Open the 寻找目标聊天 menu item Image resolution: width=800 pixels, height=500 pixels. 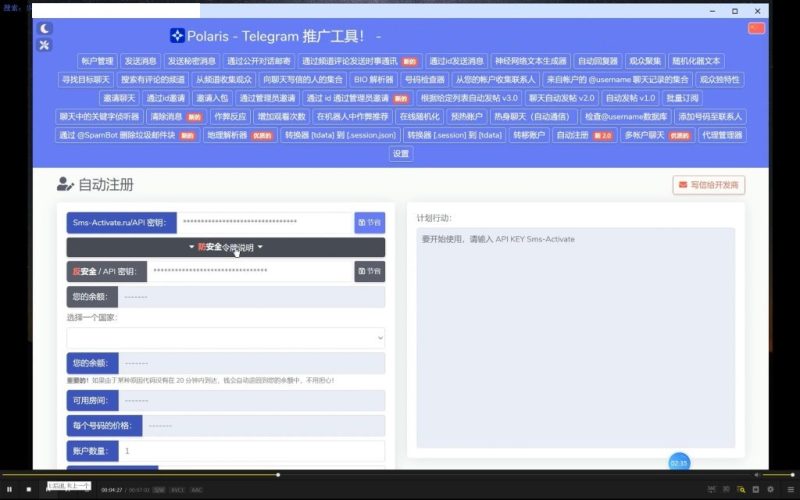[86, 80]
